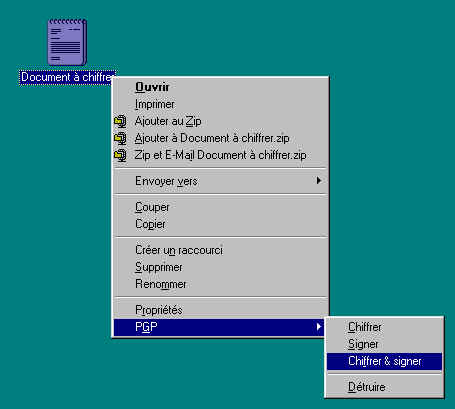Click the WinZip icon beside Ajouter à Document à chiffrer.zip
The width and height of the screenshot is (455, 409).
(x=120, y=138)
